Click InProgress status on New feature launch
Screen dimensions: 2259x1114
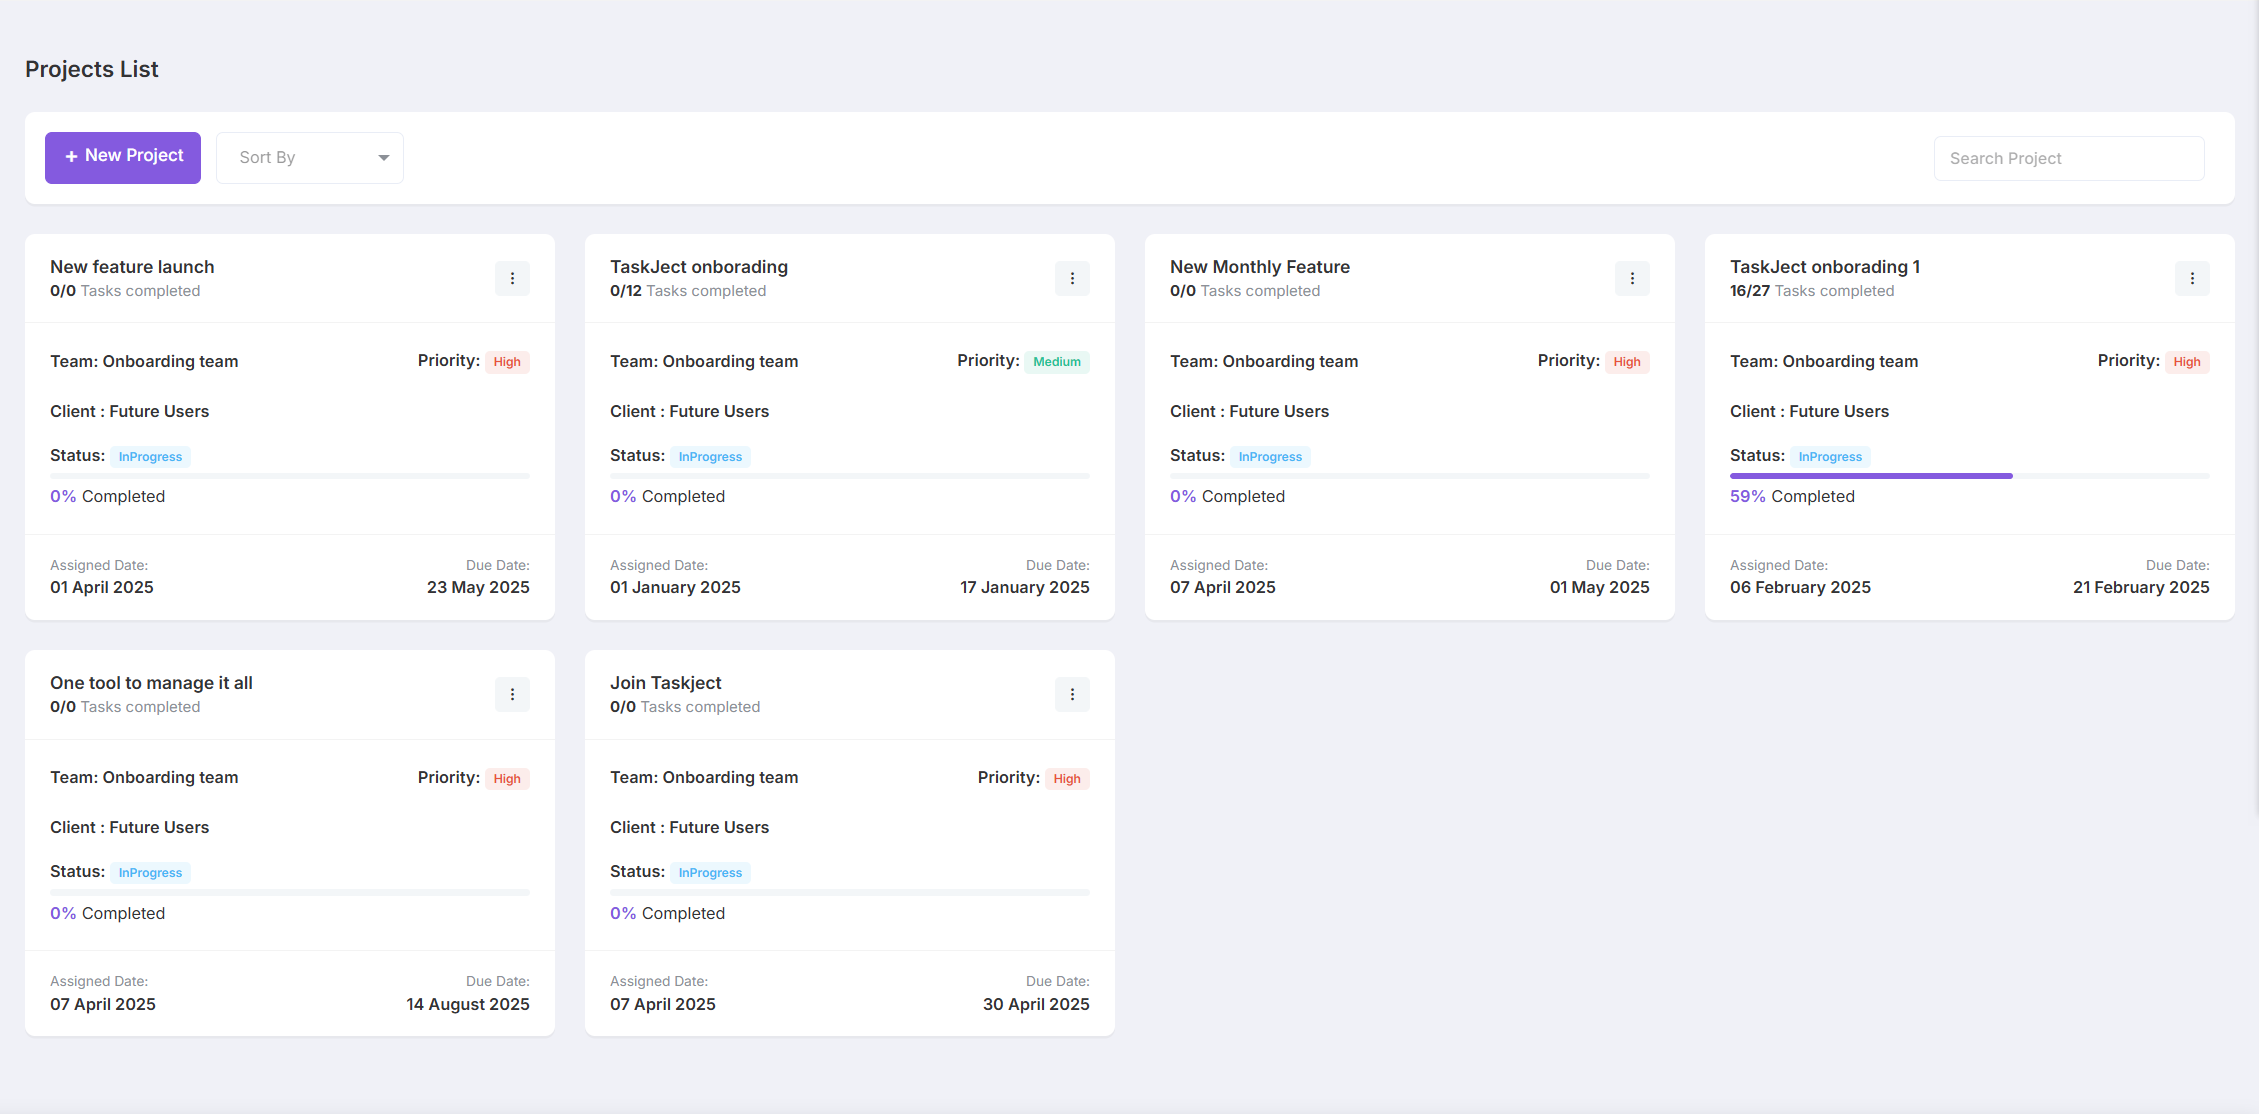pyautogui.click(x=150, y=457)
